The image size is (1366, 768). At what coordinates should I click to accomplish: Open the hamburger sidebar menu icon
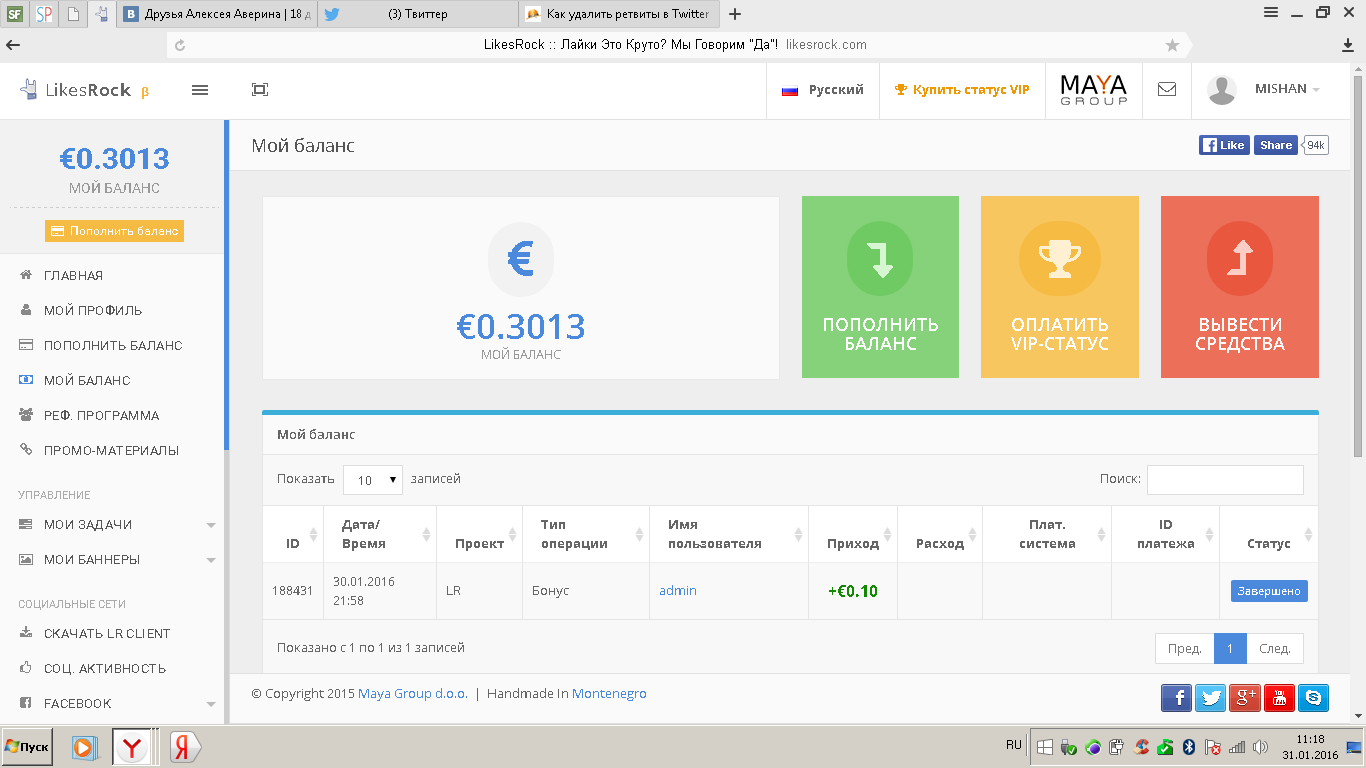click(200, 90)
